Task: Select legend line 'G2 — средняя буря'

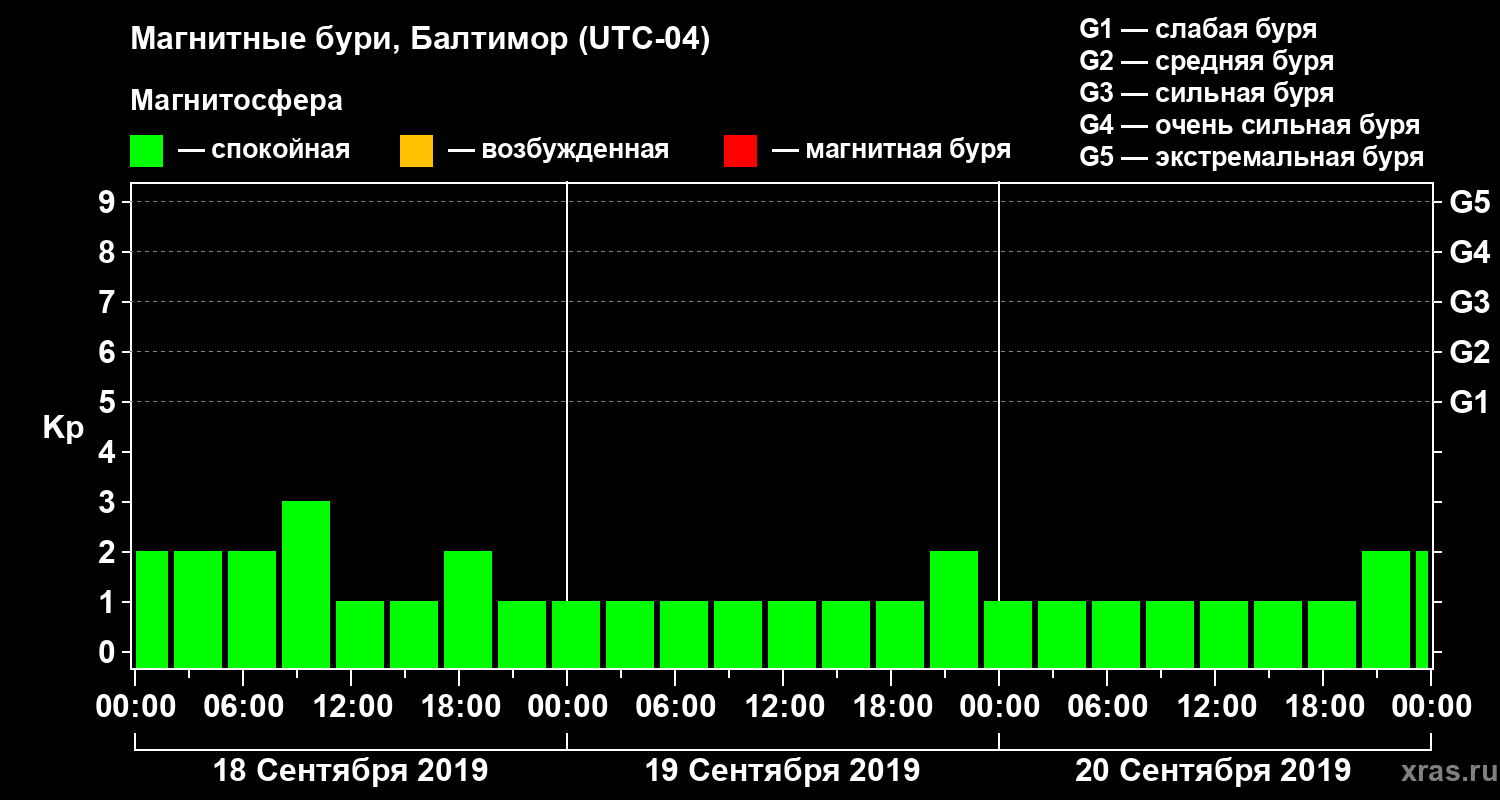Action: pyautogui.click(x=1206, y=61)
